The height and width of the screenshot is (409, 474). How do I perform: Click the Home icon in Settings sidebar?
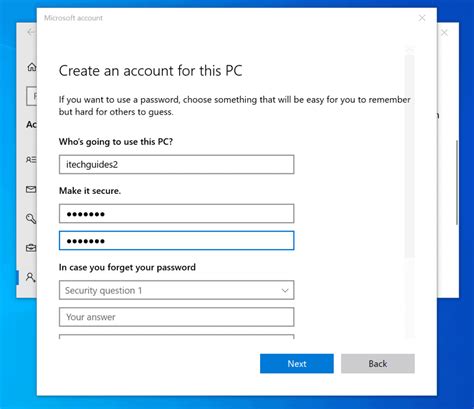coord(32,67)
